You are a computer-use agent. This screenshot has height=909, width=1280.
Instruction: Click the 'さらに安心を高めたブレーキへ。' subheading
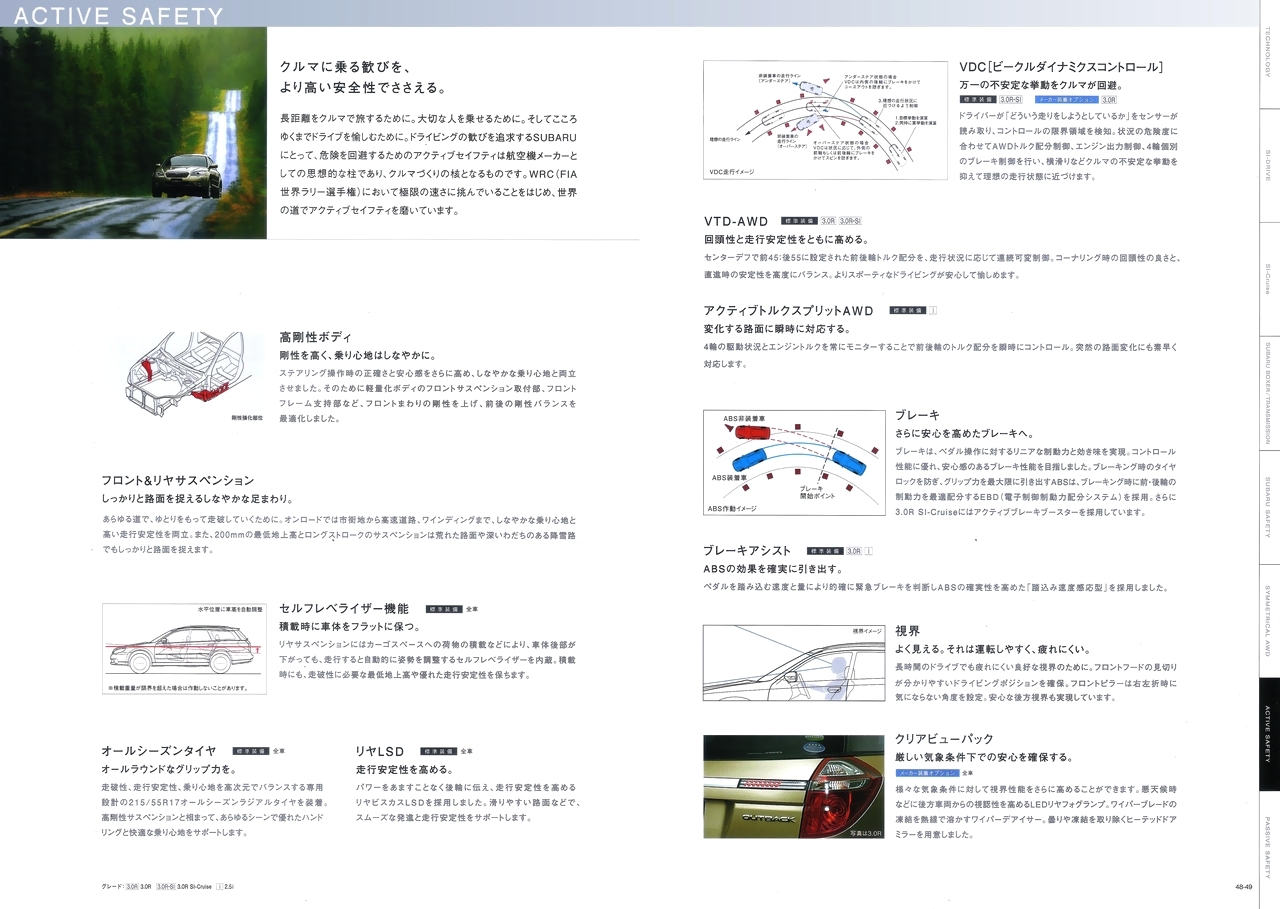964,433
